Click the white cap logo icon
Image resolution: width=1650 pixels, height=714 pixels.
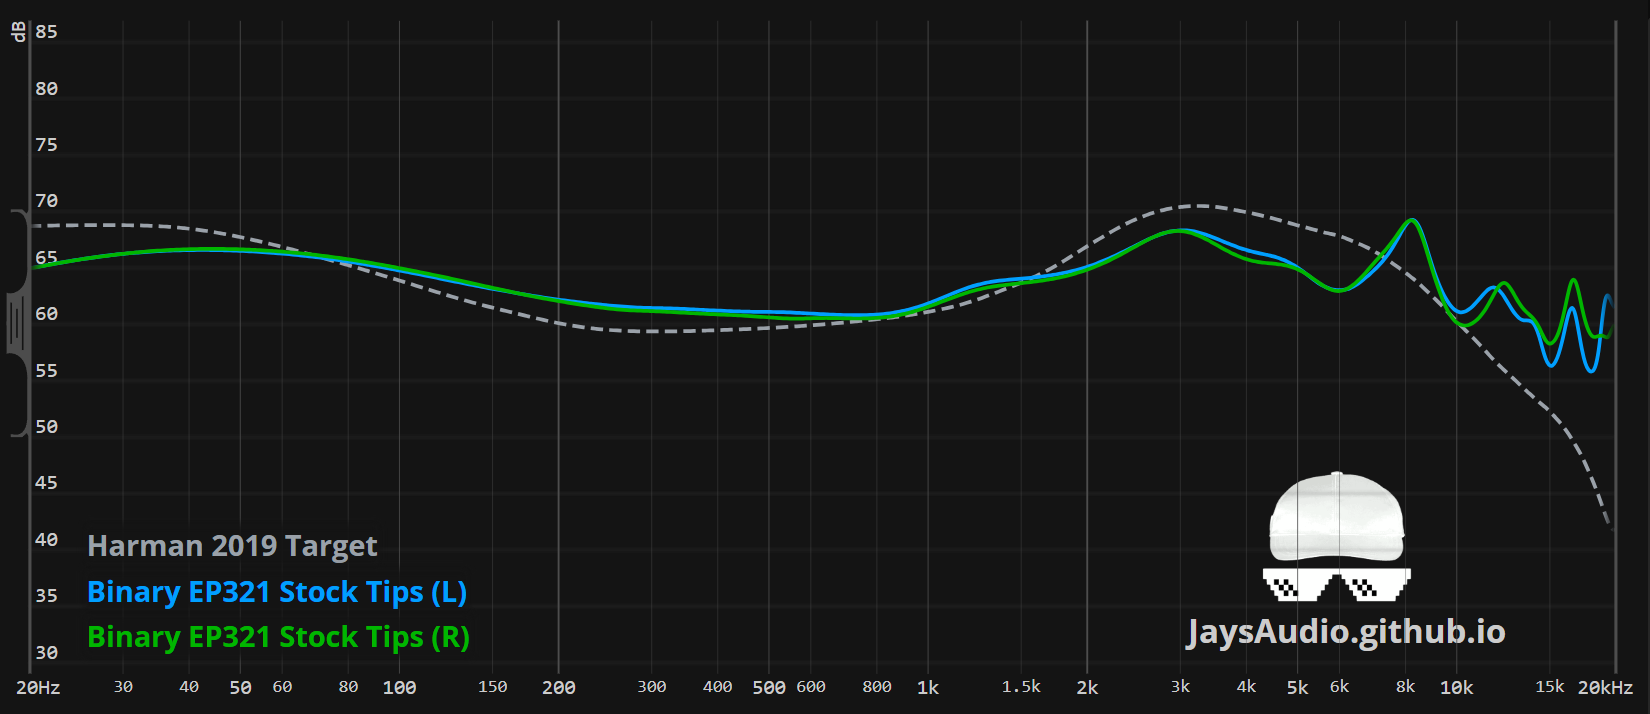(x=1336, y=517)
